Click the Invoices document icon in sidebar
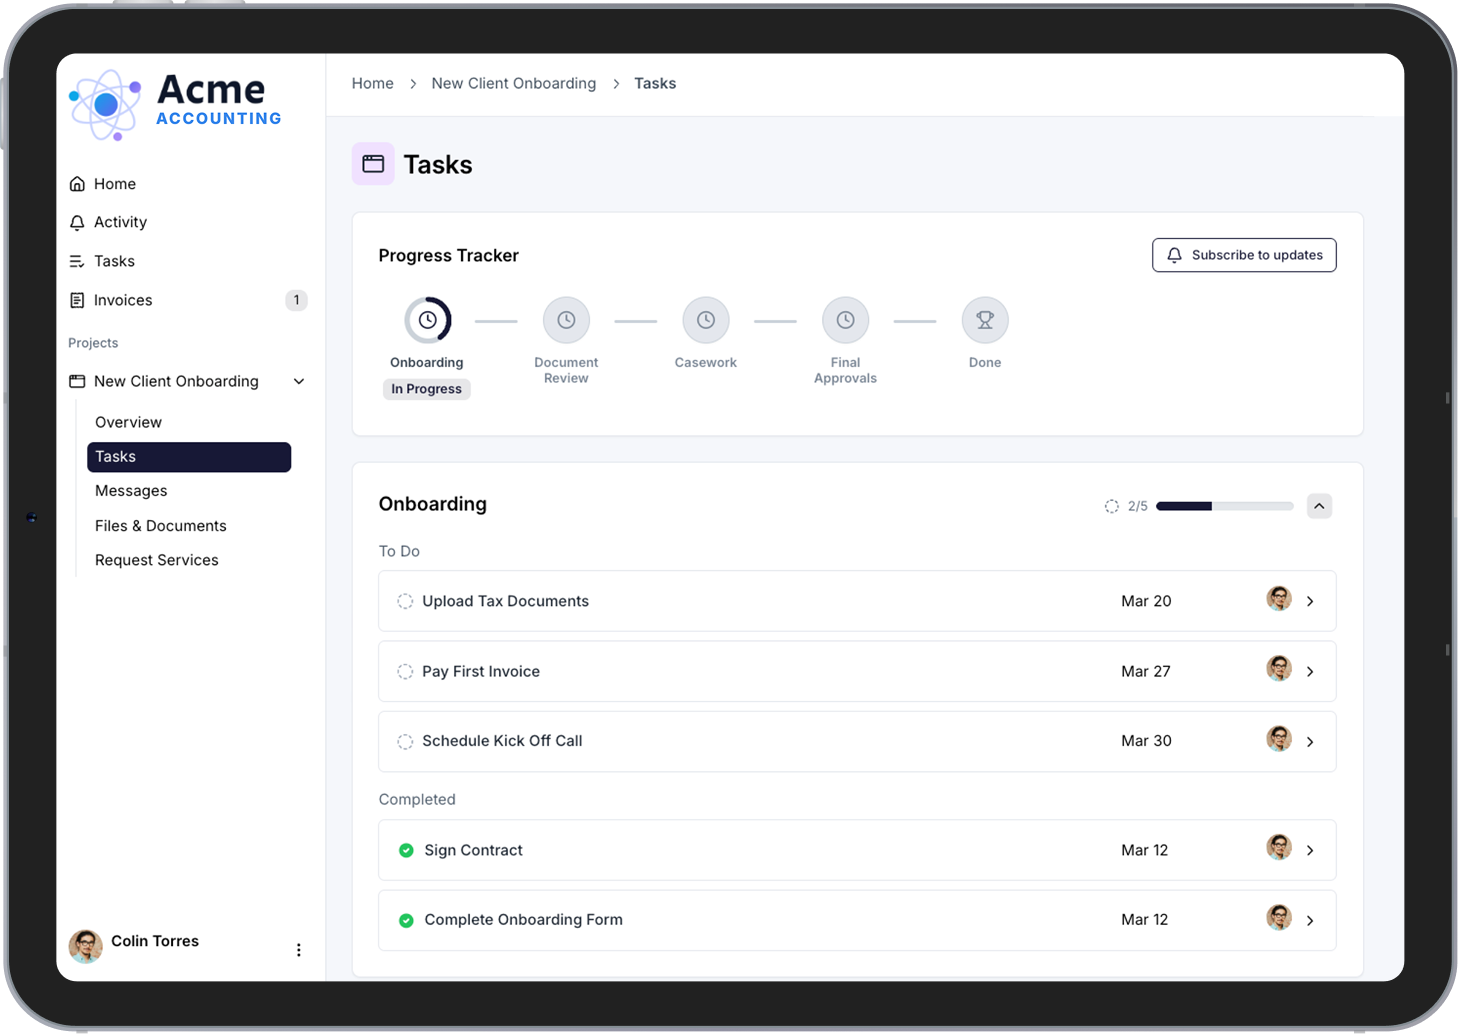The height and width of the screenshot is (1034, 1458). [77, 300]
